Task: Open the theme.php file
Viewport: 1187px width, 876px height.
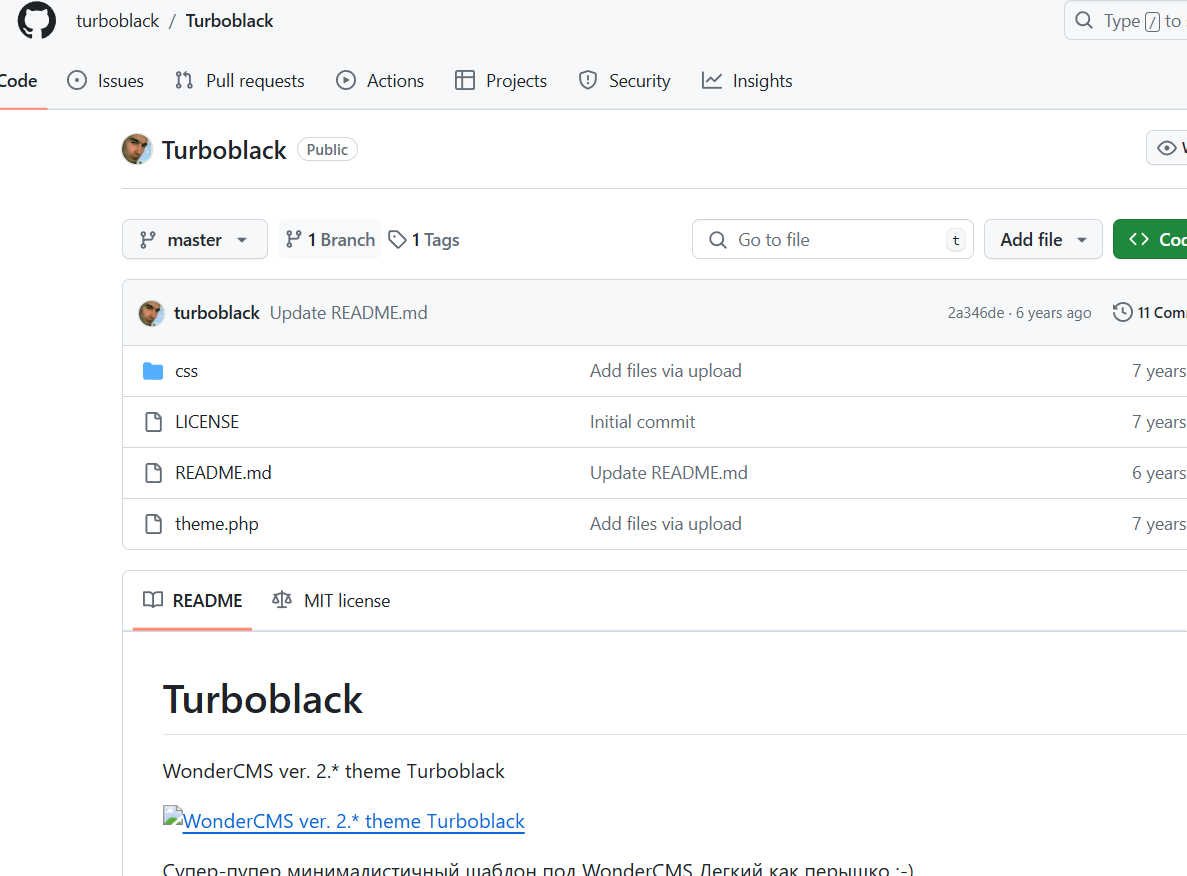Action: (x=217, y=524)
